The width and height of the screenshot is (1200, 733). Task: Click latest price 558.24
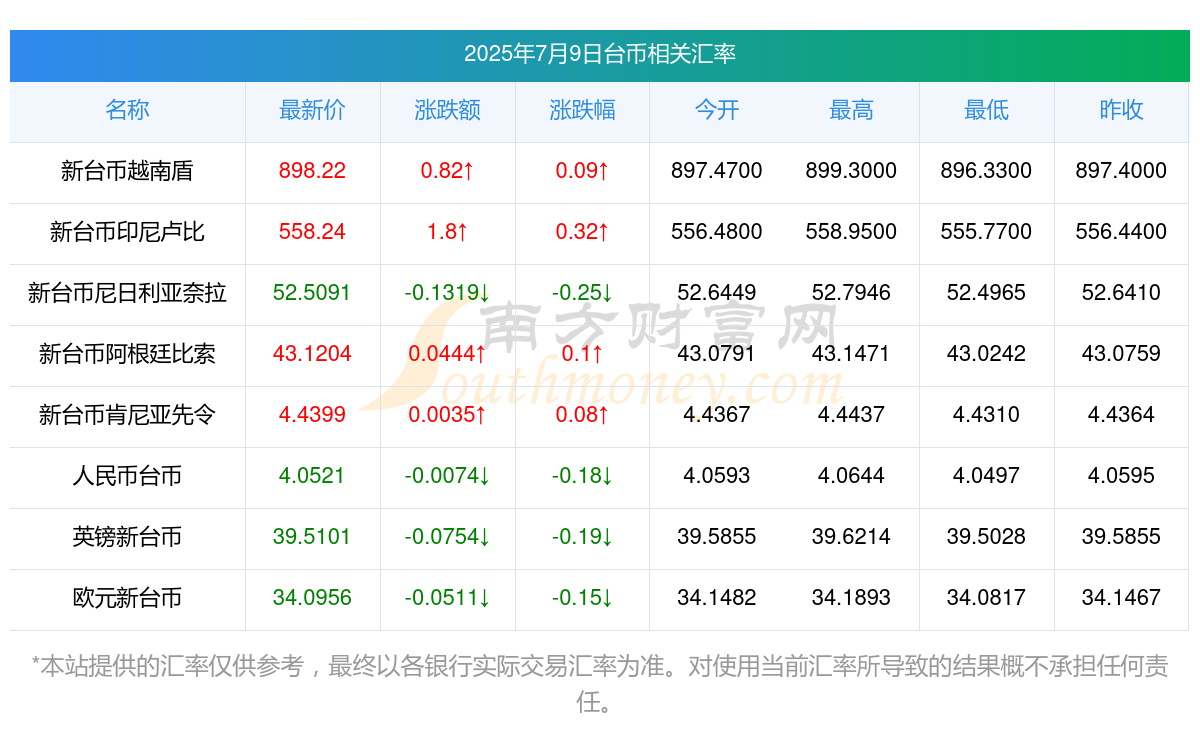tap(312, 232)
